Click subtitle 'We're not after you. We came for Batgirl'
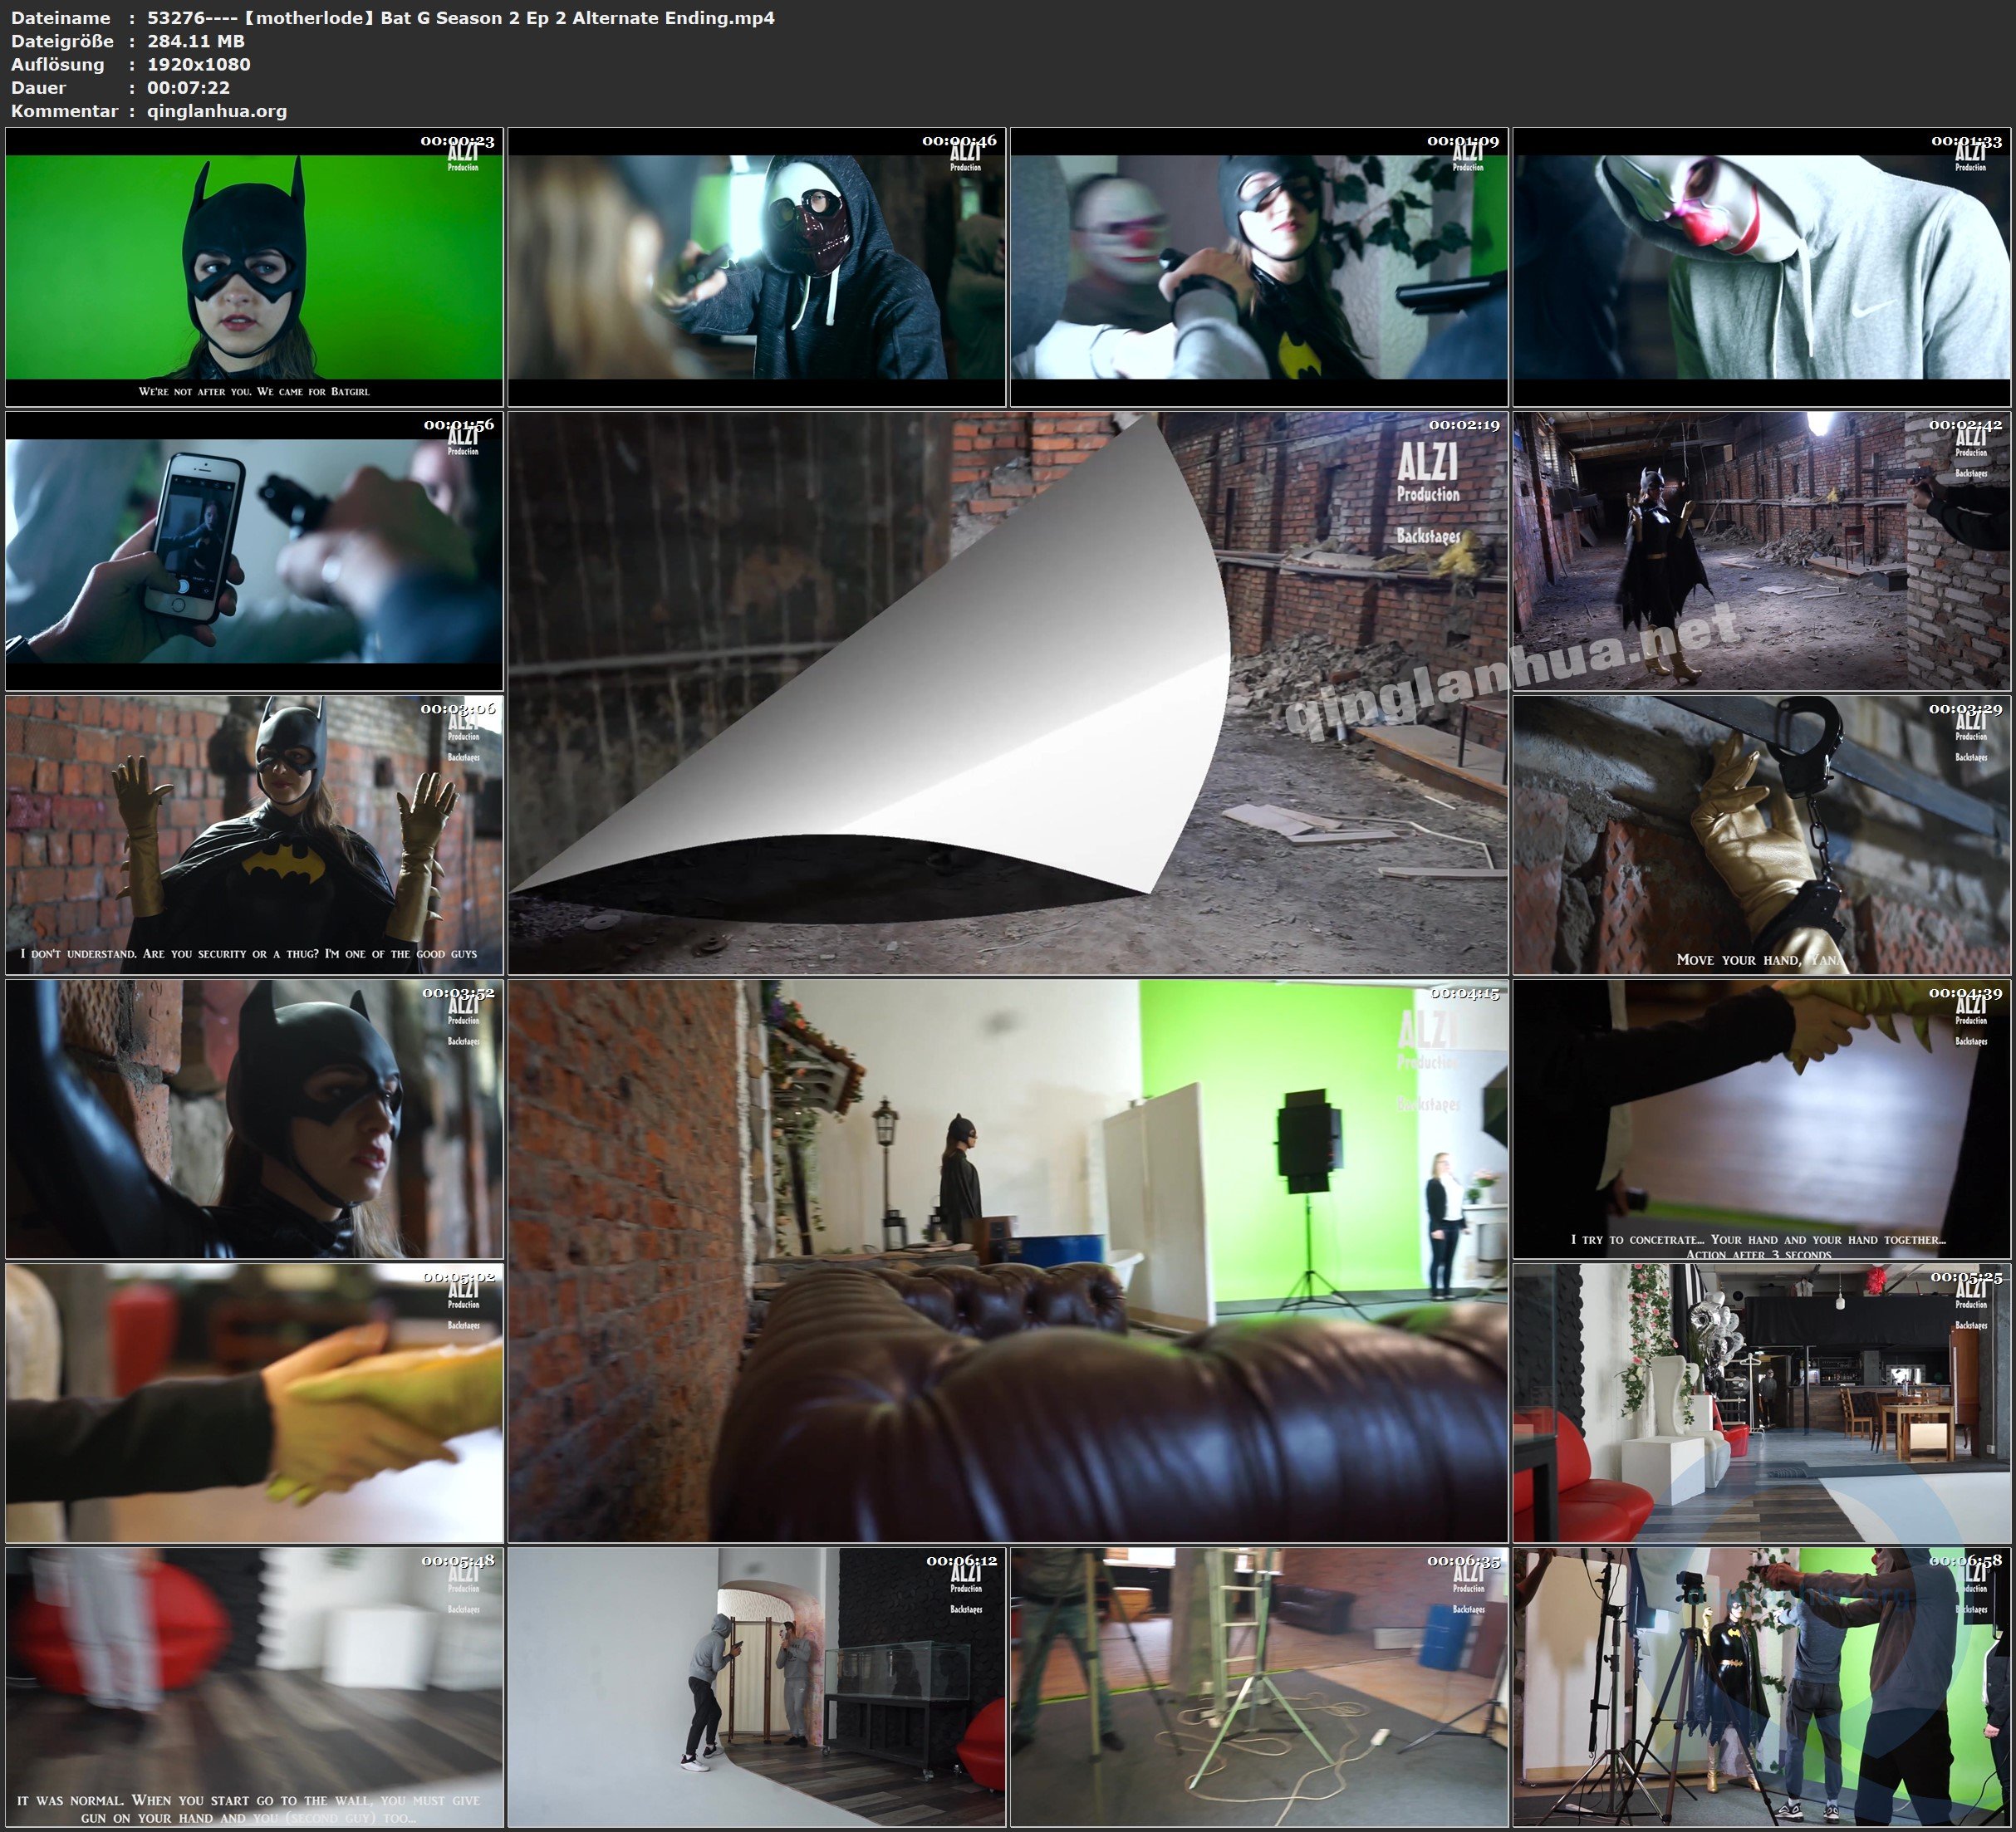Screen dimensions: 2016x1832 (254, 391)
